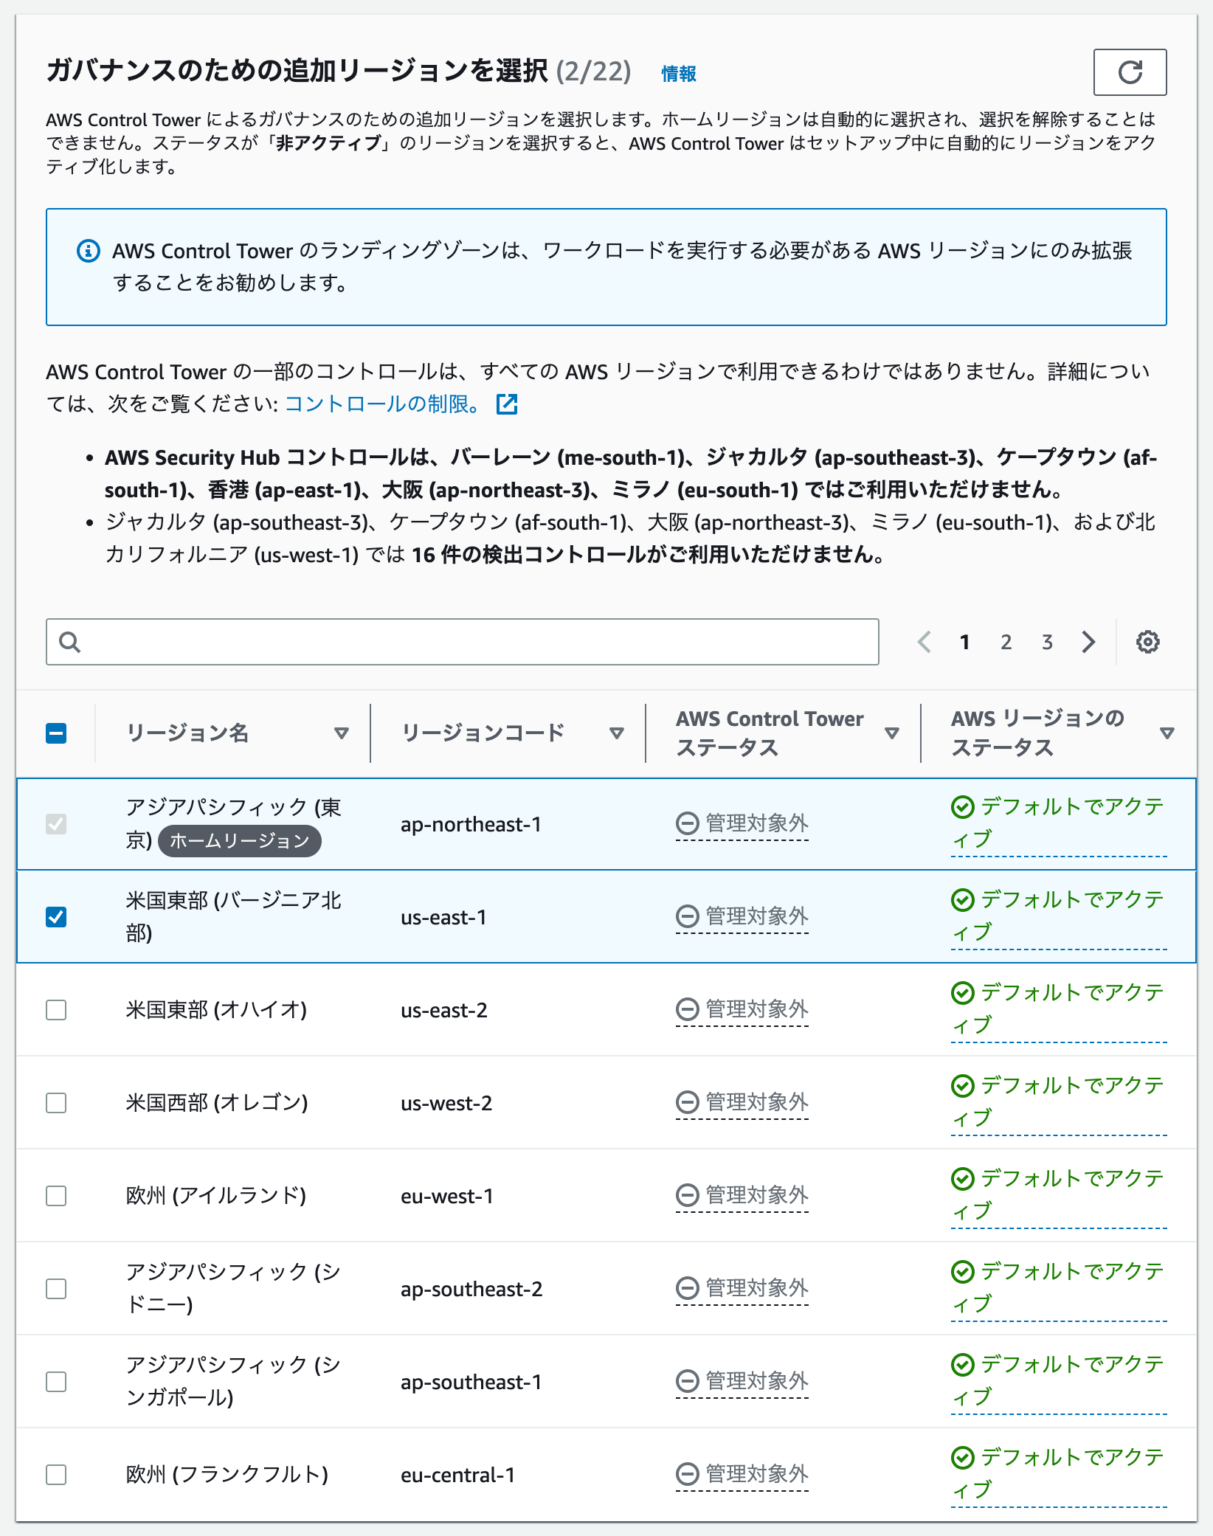1213x1536 pixels.
Task: Open page 3 of the region list
Action: pos(1047,641)
